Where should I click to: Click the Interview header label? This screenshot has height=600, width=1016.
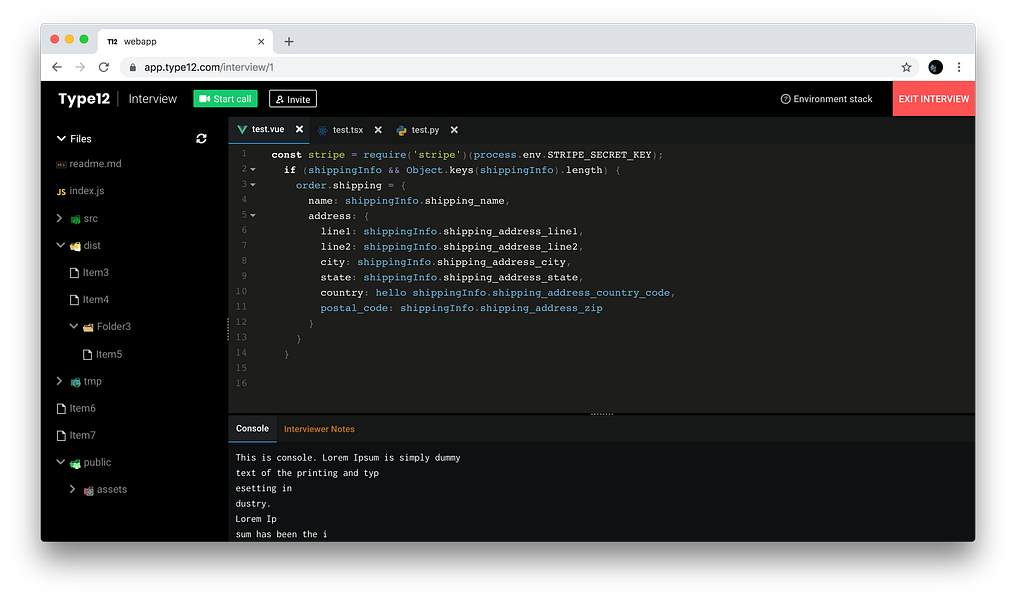click(153, 99)
